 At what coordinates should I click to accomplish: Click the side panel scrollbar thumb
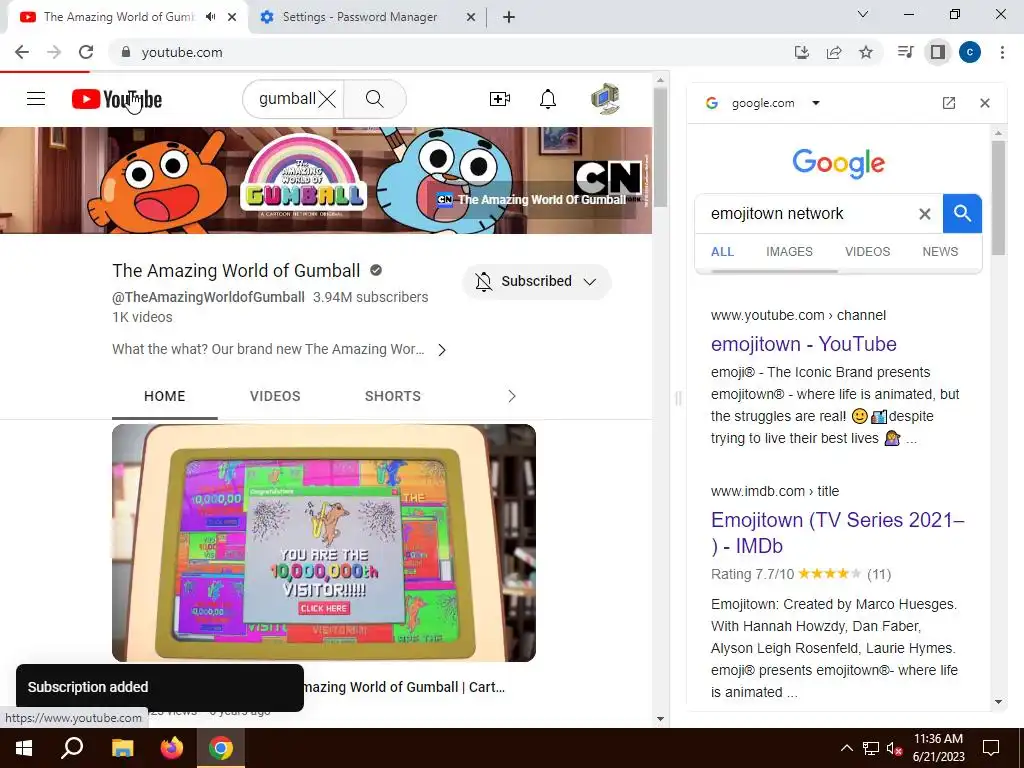click(998, 197)
